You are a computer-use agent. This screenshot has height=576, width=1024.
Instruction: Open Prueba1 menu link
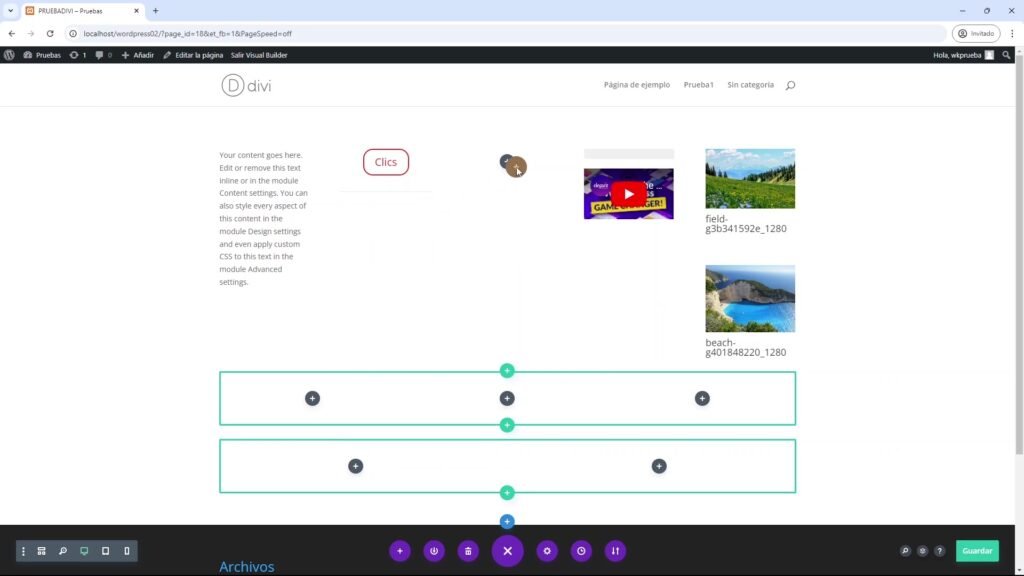point(699,85)
